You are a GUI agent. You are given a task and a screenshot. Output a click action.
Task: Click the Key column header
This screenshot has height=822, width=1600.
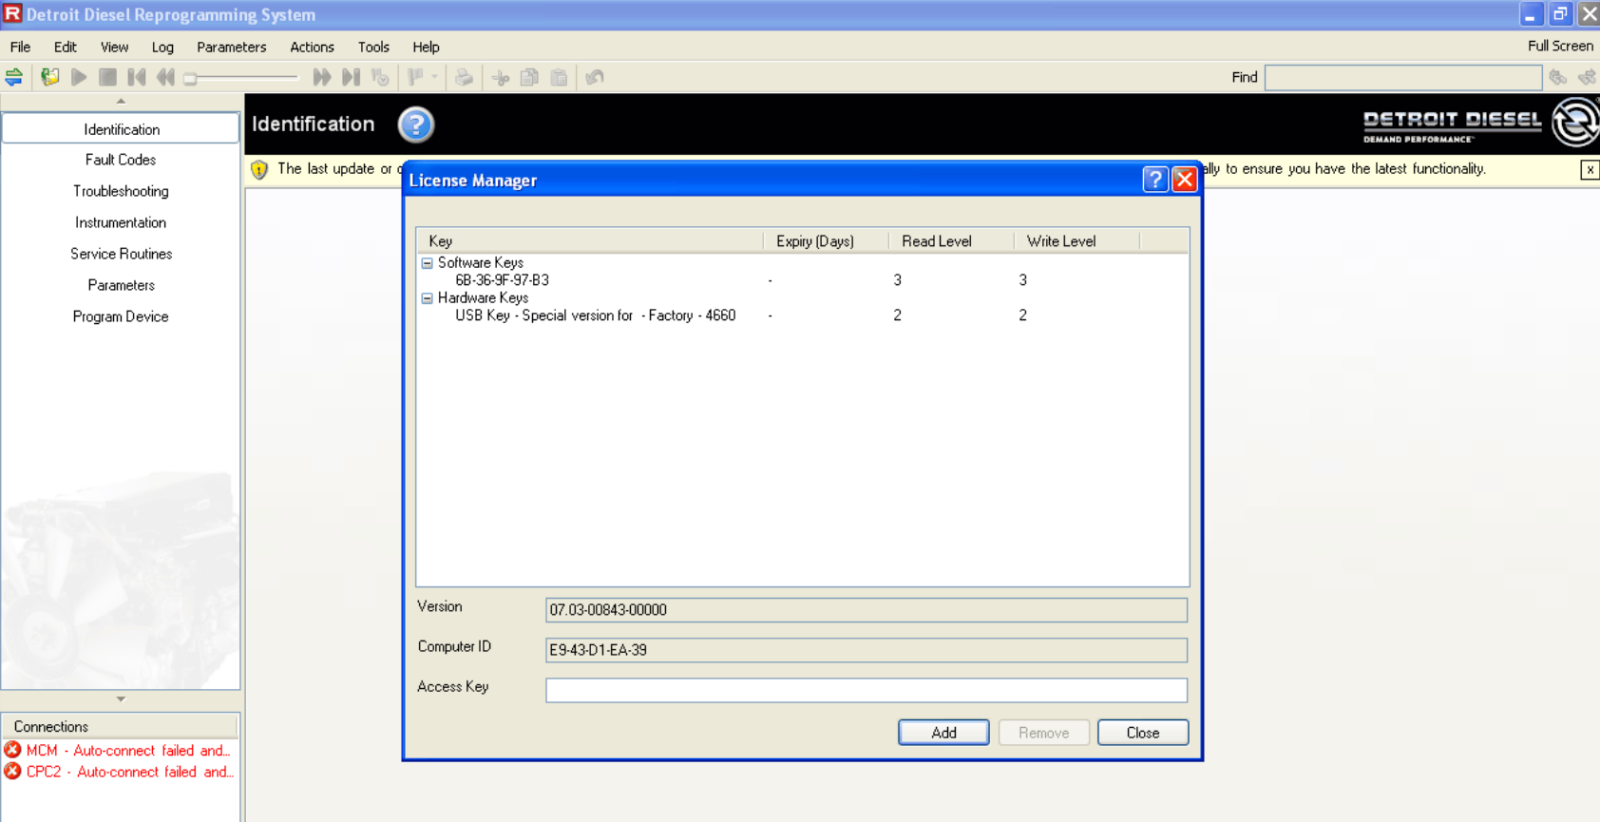click(590, 241)
